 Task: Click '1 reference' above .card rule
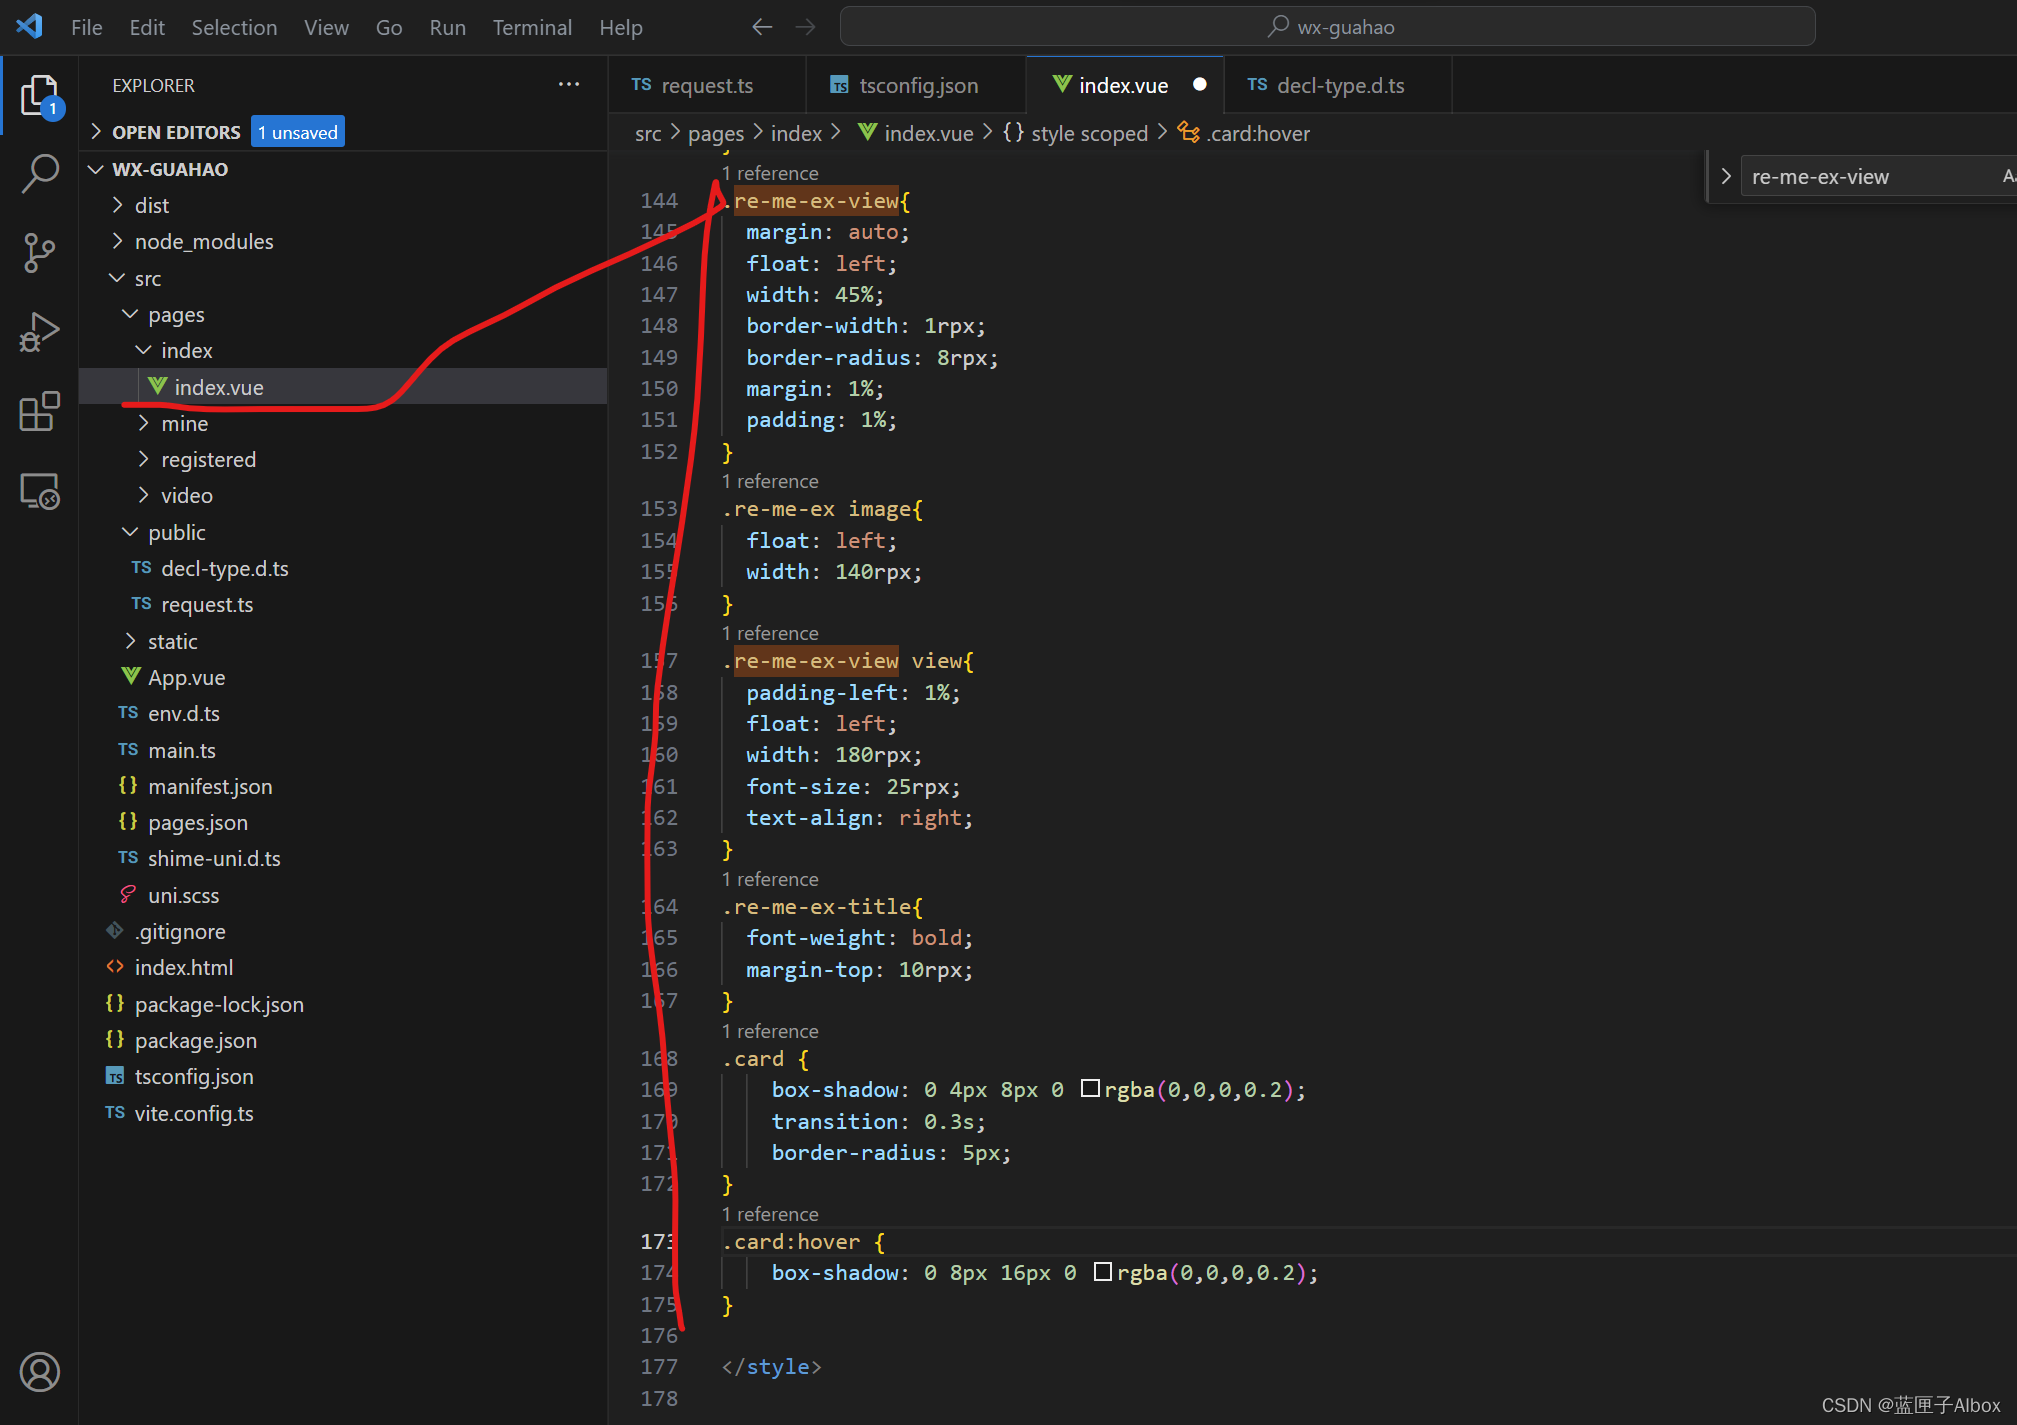pyautogui.click(x=770, y=1031)
